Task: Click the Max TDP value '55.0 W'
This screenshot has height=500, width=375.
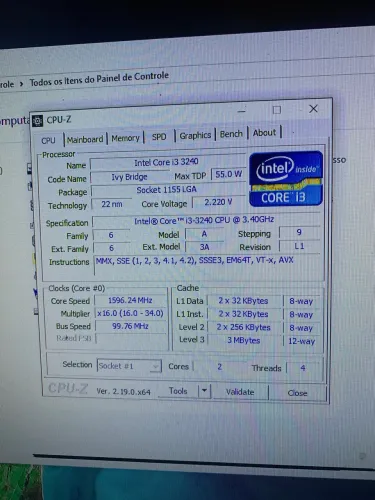Action: click(229, 174)
